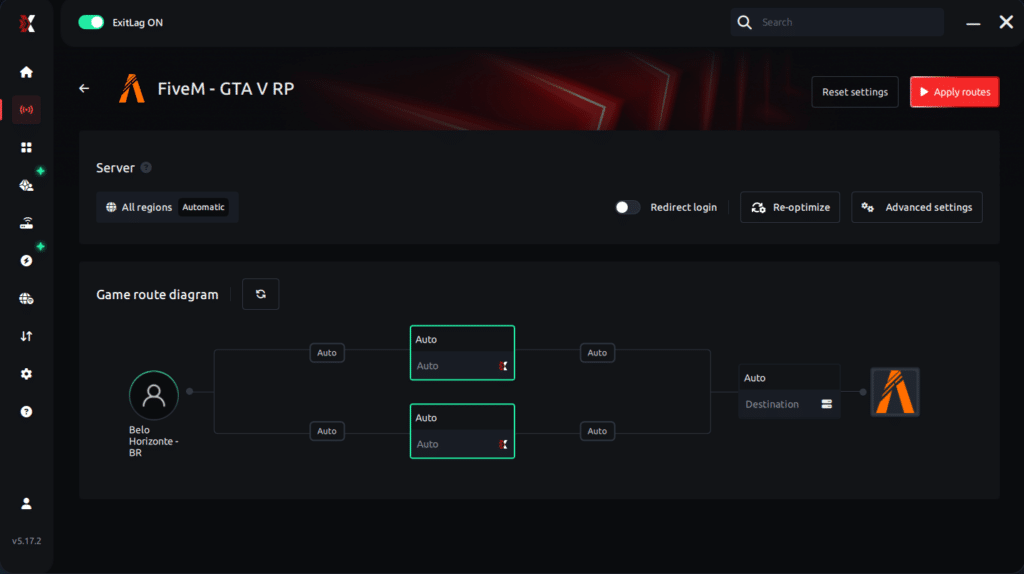Click the Reset settings button

tap(854, 92)
